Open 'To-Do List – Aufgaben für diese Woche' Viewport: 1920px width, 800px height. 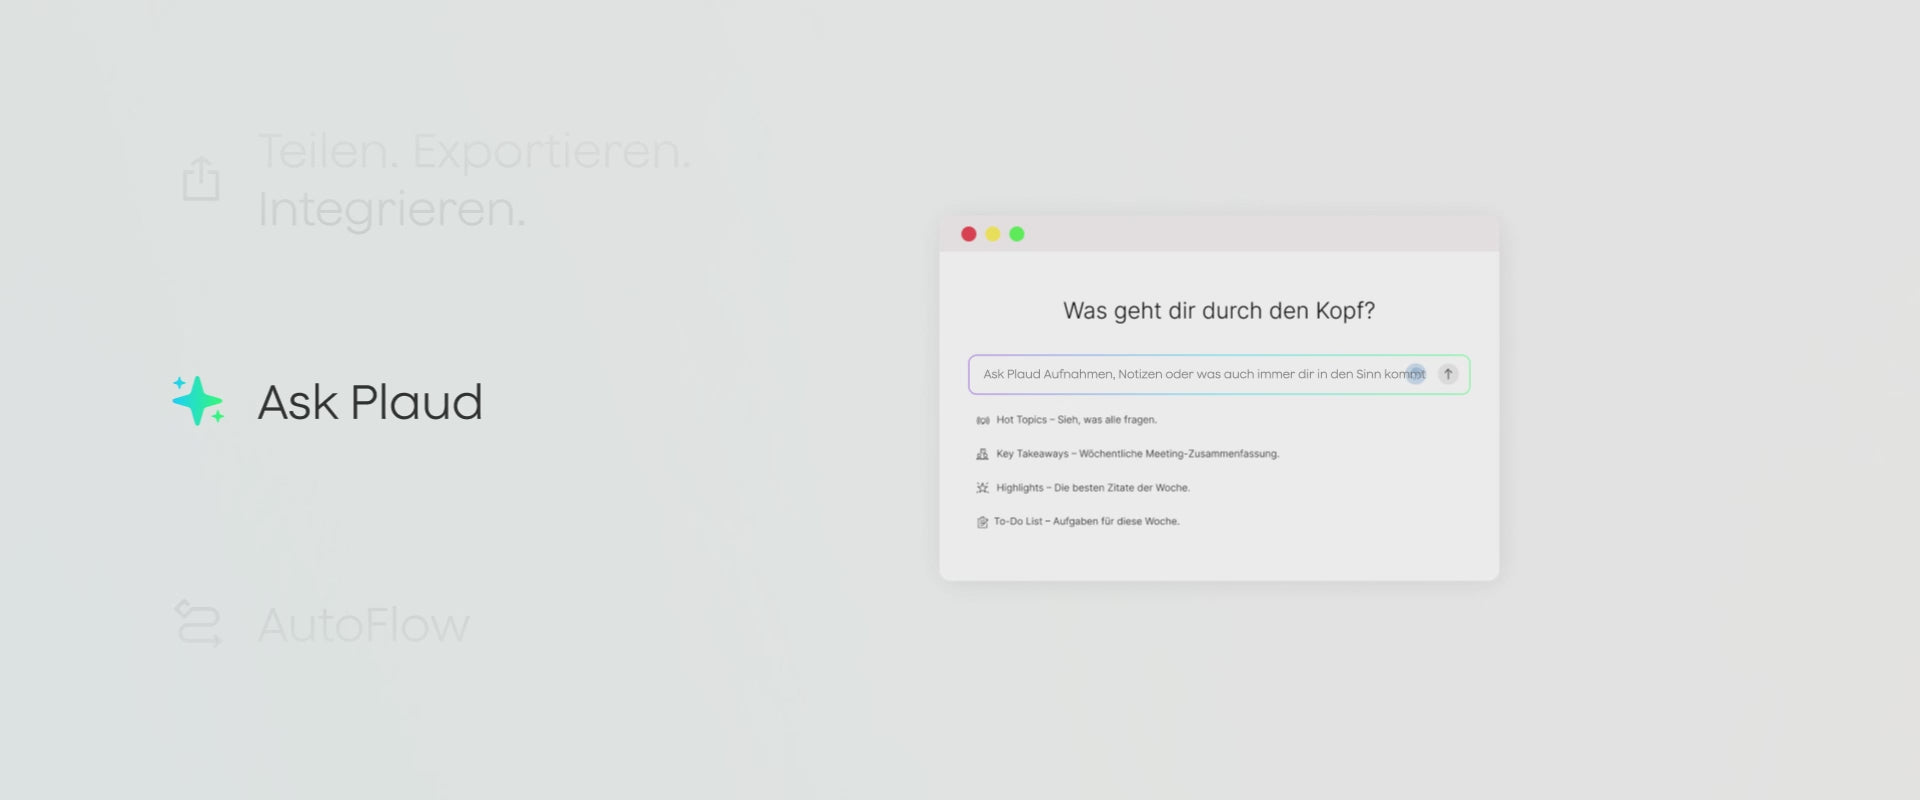1086,521
